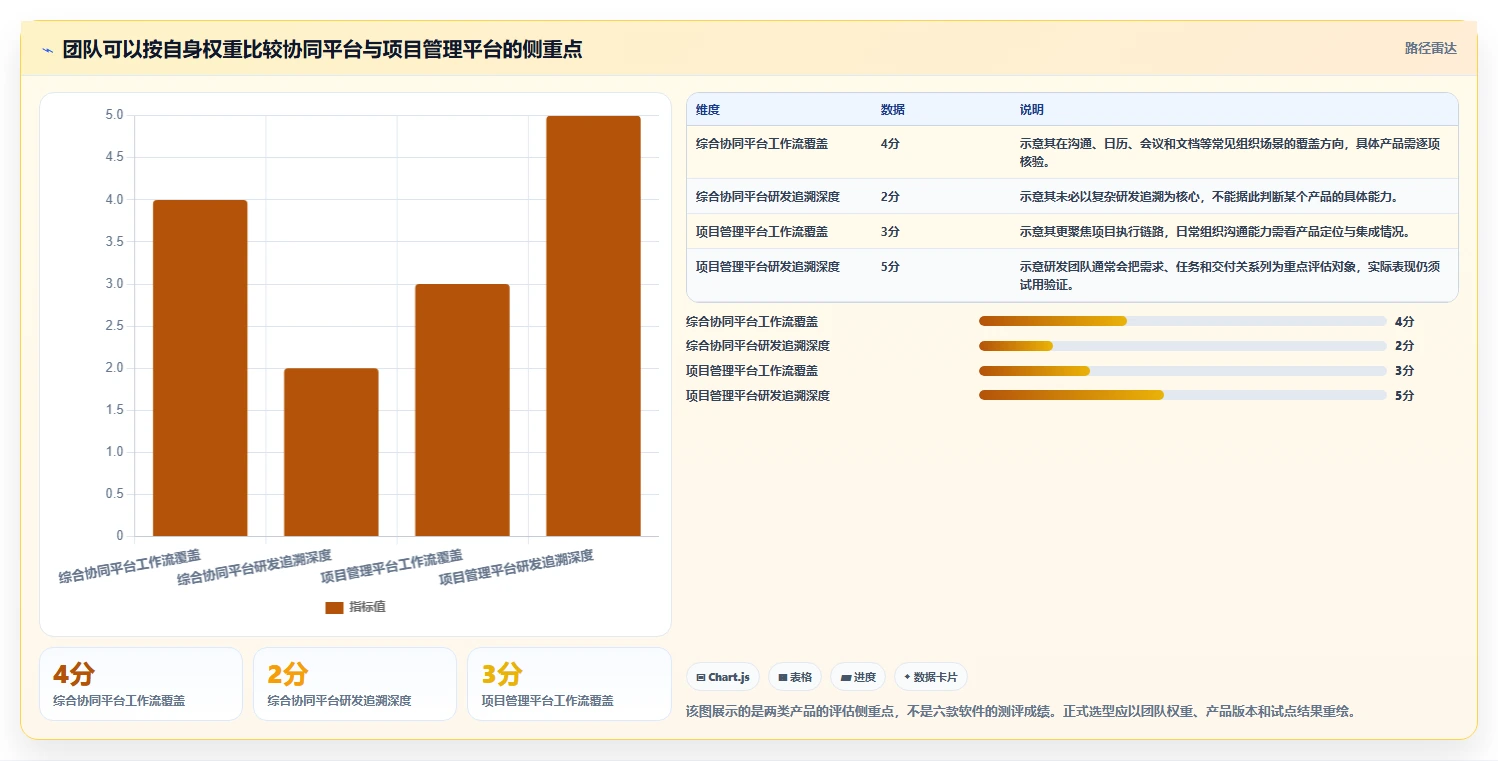The height and width of the screenshot is (761, 1498).
Task: Click the Chart.js tag chip
Action: [723, 677]
